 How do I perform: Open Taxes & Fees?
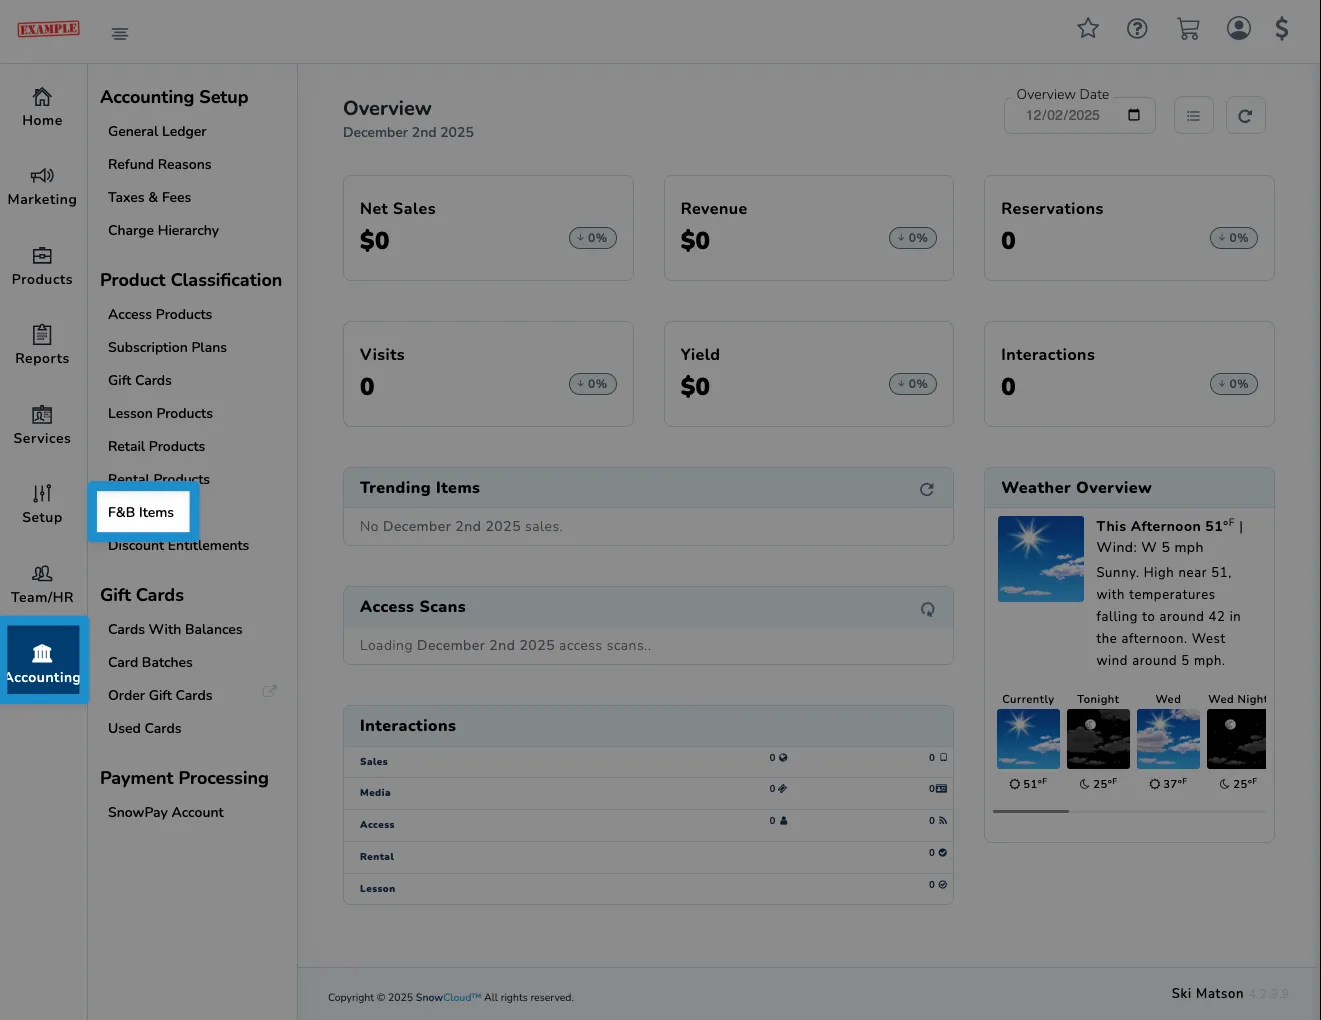149,197
